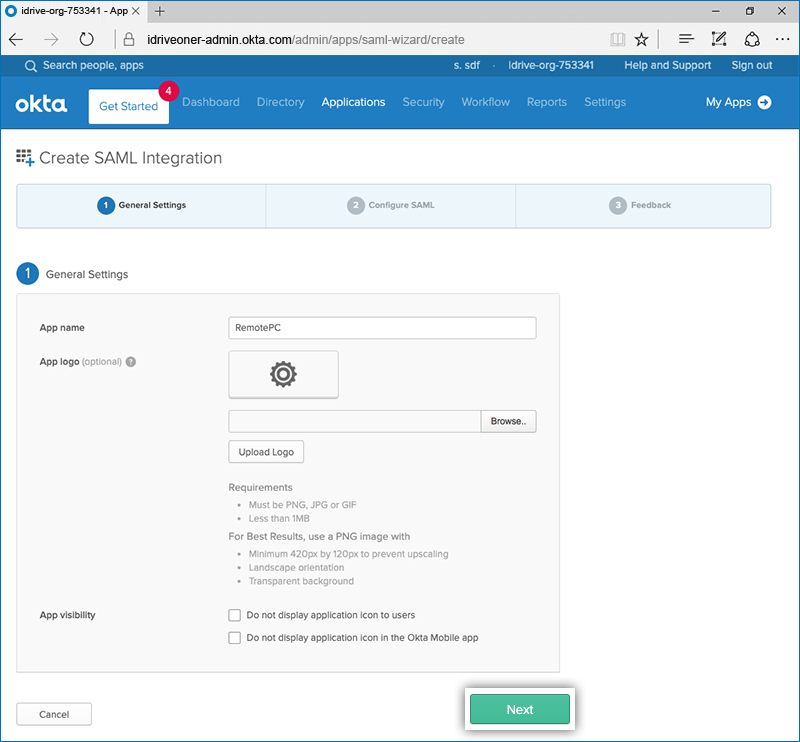The width and height of the screenshot is (800, 742).
Task: Open the Directory menu
Action: point(281,102)
